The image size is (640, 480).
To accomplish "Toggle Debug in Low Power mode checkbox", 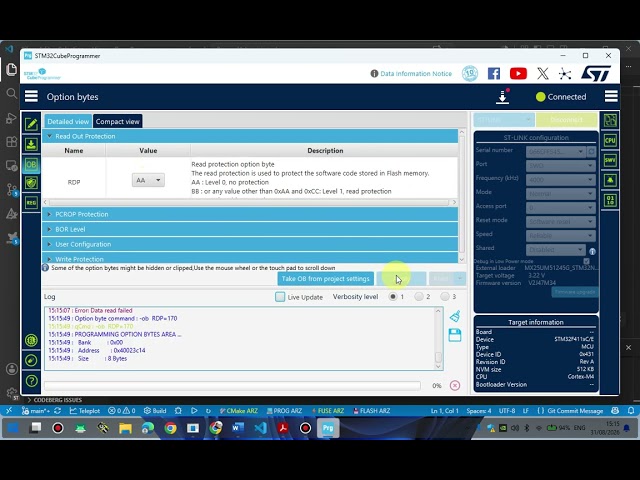I will [x=587, y=261].
